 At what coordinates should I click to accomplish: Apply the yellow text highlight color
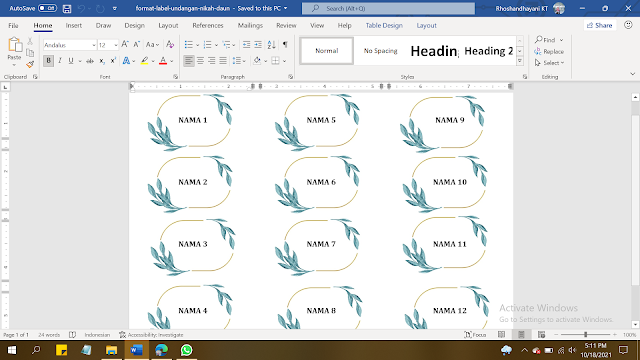(144, 61)
